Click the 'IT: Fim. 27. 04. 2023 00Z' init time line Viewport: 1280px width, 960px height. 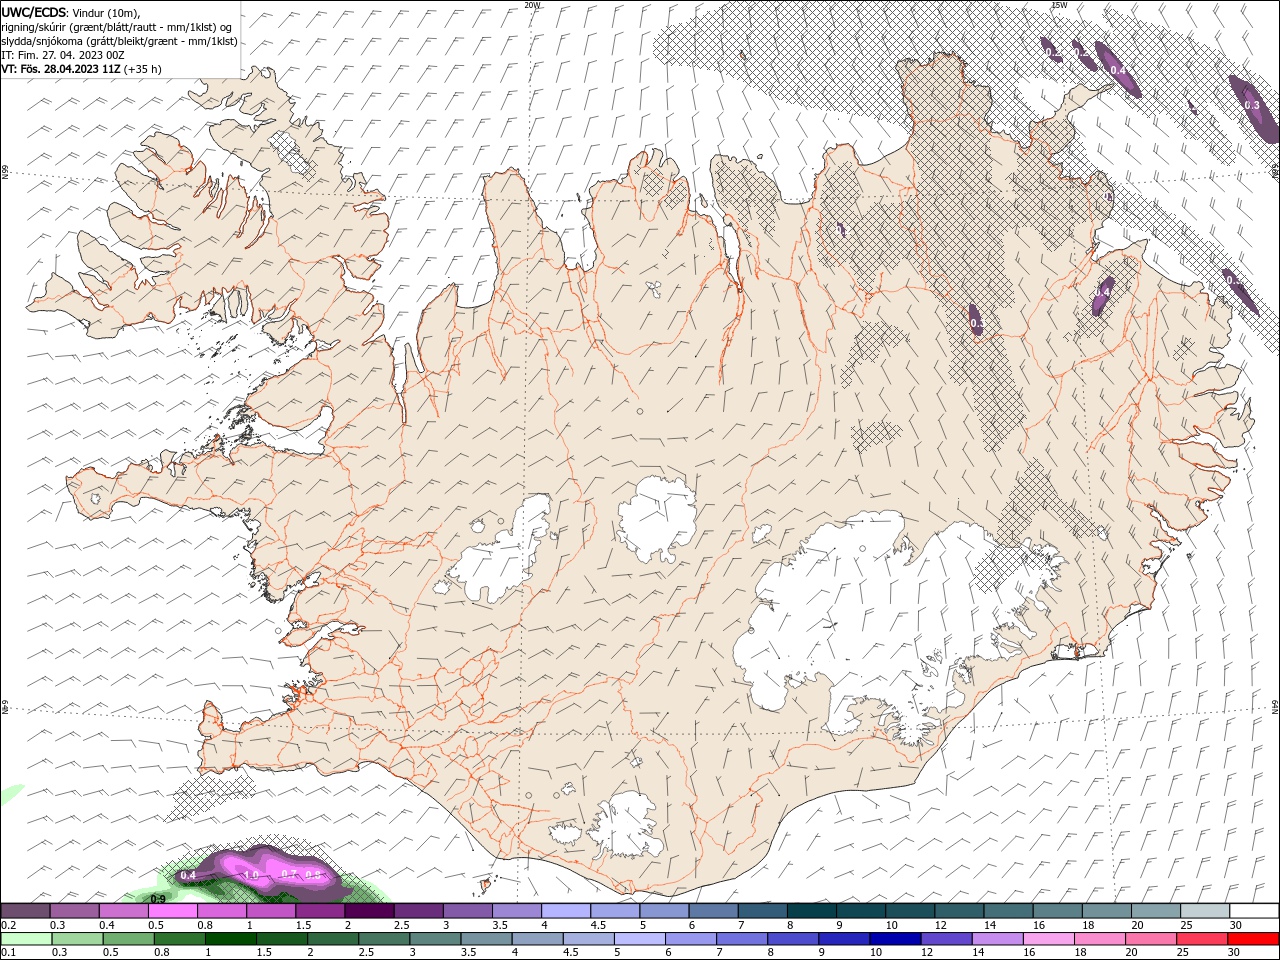point(62,55)
